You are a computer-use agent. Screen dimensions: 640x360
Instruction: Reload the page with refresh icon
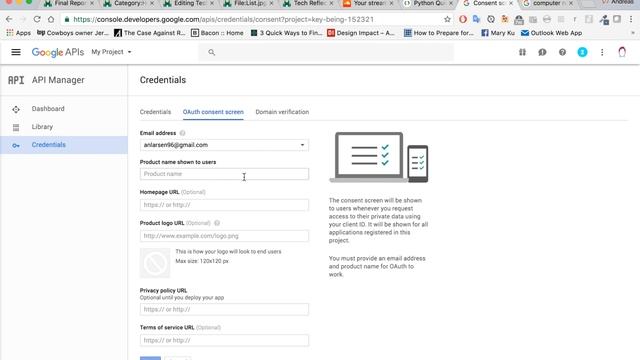(37, 19)
